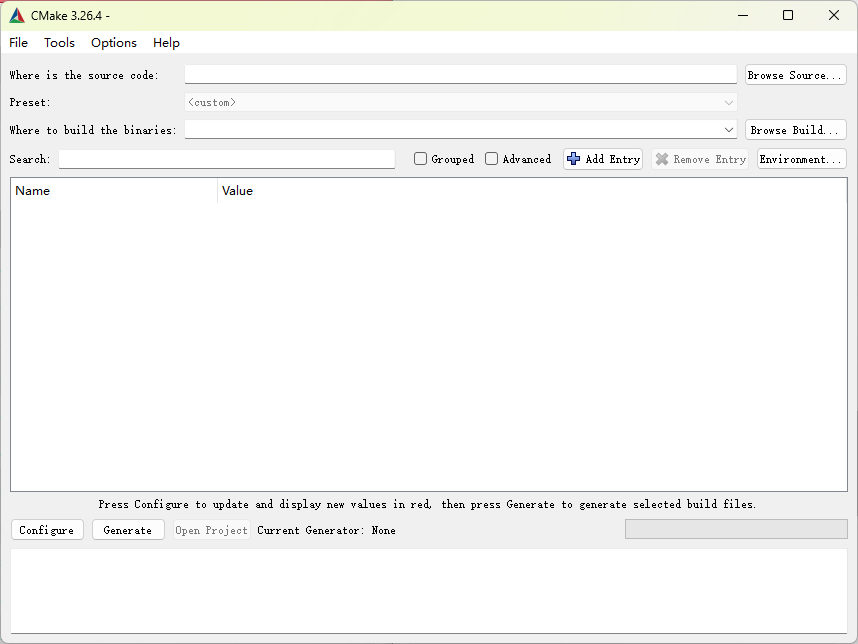Screen dimensions: 858x644
Task: Enable the Grouped checkbox
Action: (x=420, y=158)
